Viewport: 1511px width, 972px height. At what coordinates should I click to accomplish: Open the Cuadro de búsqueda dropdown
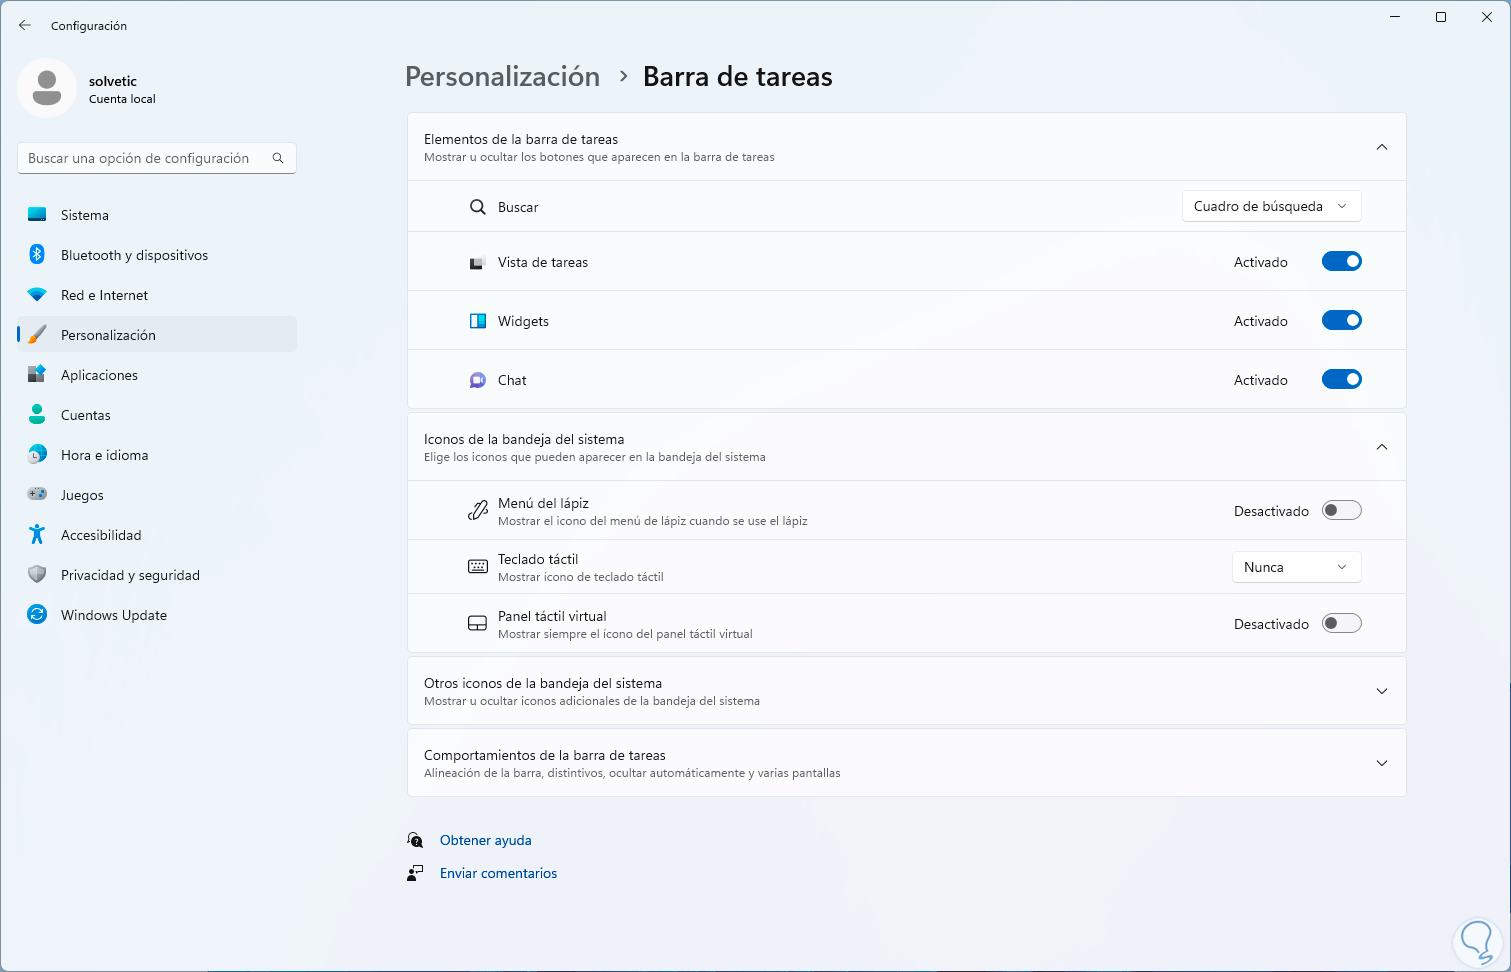pyautogui.click(x=1271, y=207)
